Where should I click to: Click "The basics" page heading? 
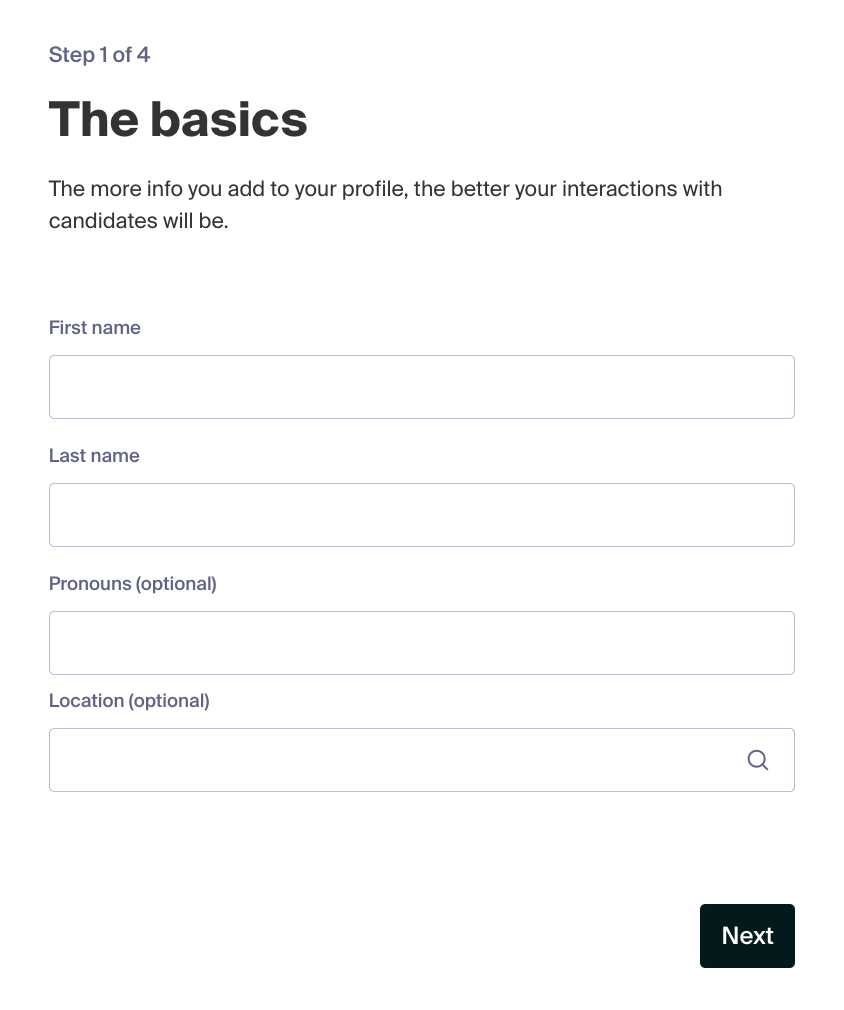[x=178, y=119]
